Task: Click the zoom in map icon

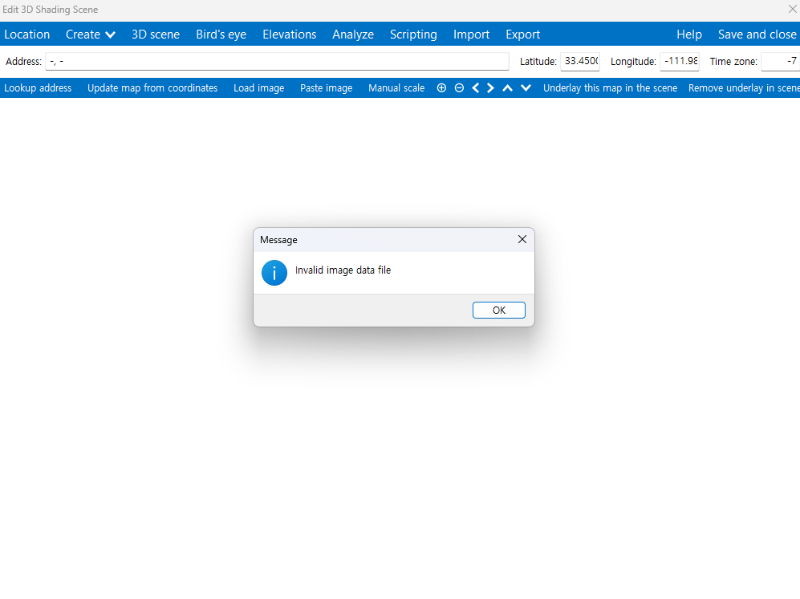Action: tap(441, 88)
